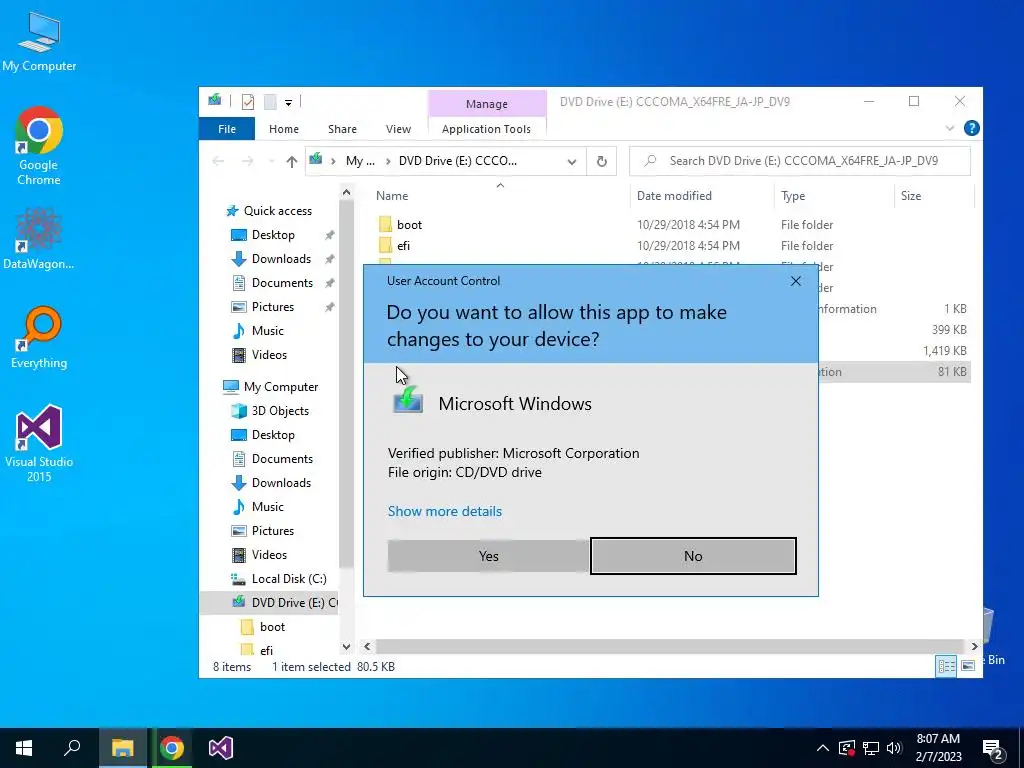Open notifications action center icon
Viewport: 1024px width, 768px height.
point(993,749)
